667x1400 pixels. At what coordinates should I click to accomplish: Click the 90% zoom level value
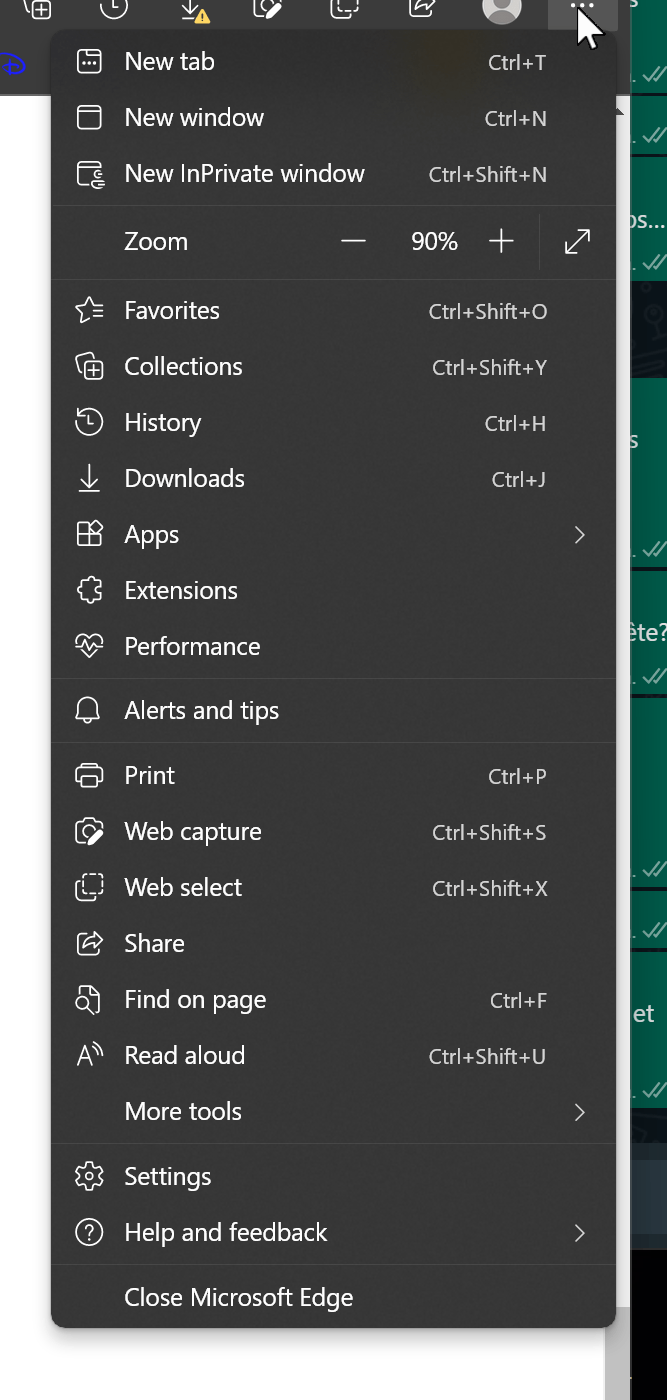(434, 242)
